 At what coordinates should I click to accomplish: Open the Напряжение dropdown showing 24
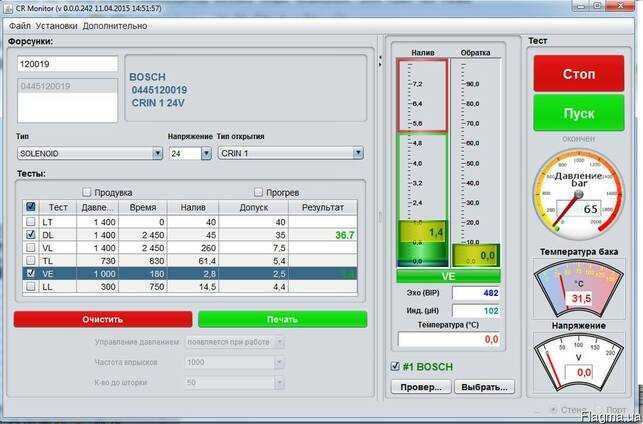[x=190, y=153]
